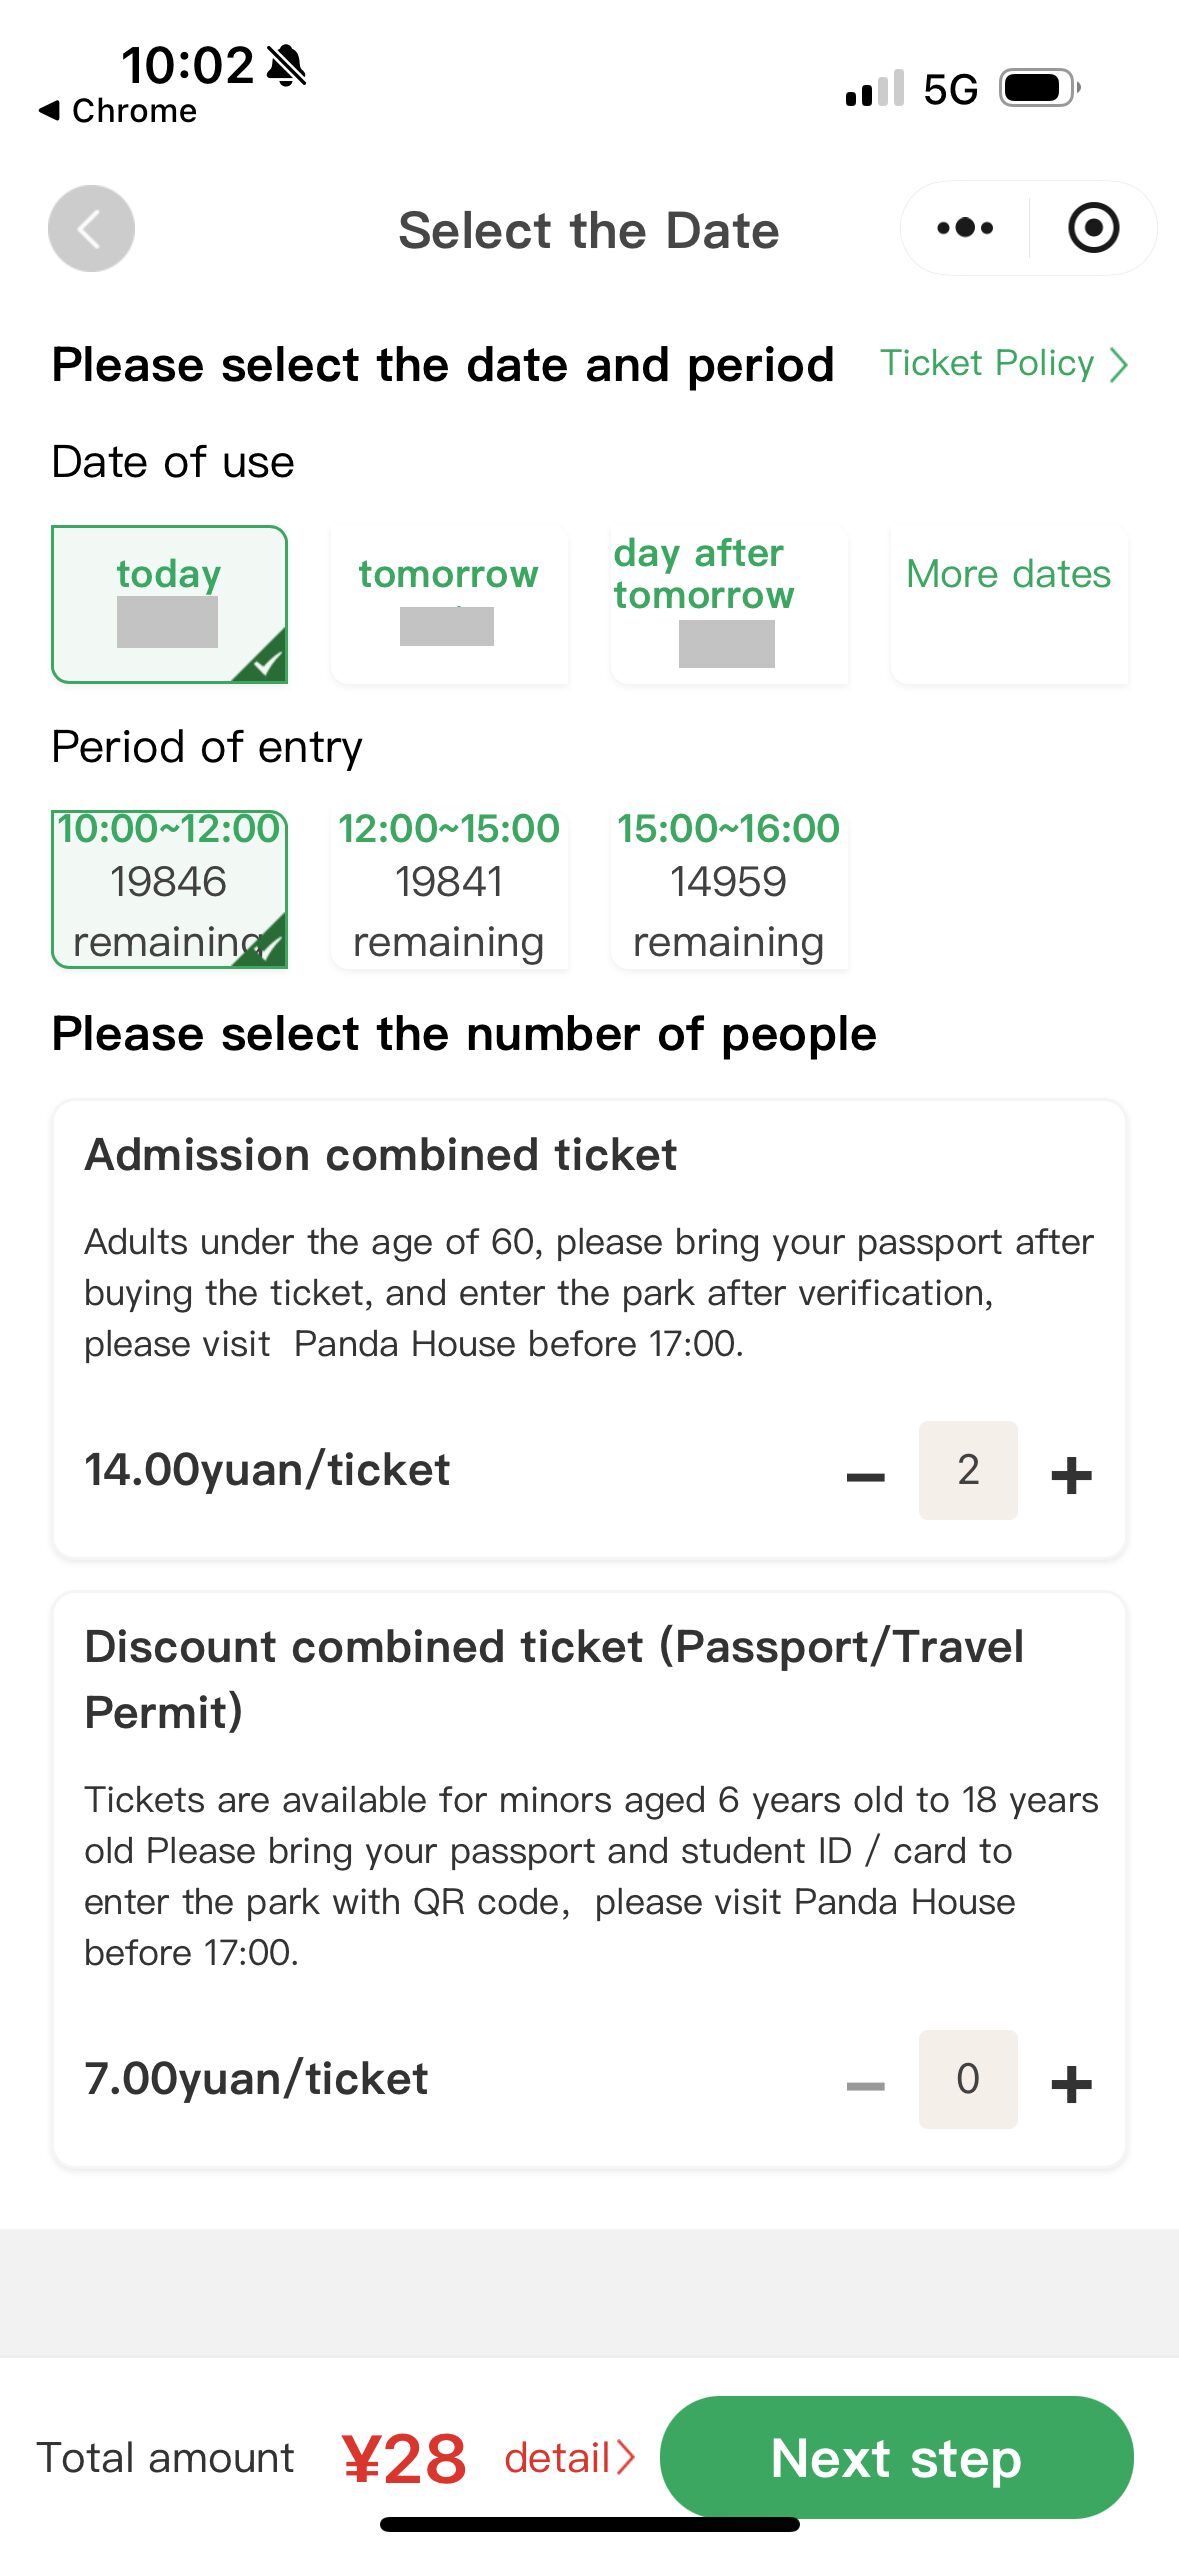Add a Discount combined ticket with plus
Screen dimensions: 1179x2556
point(1071,2084)
